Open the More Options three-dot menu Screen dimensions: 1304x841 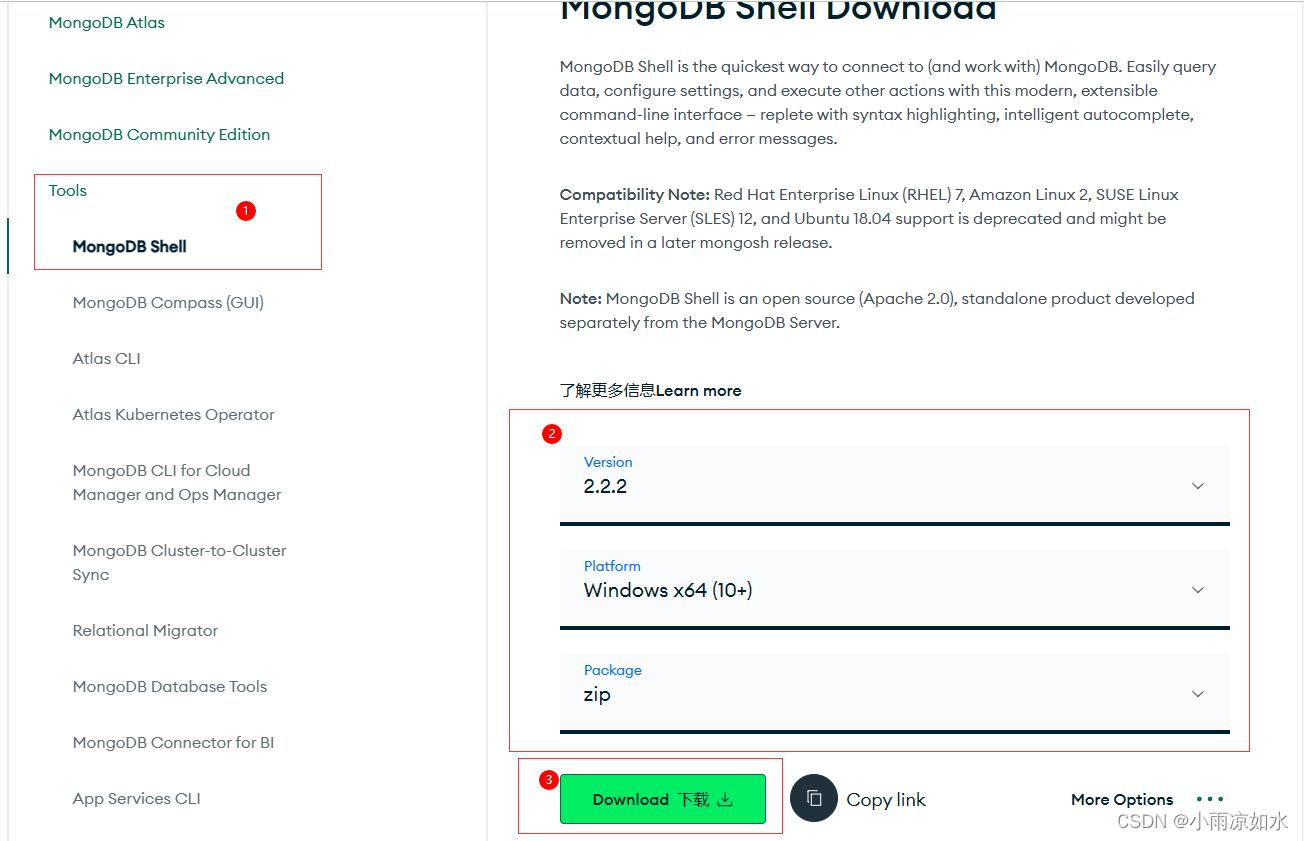click(x=1210, y=799)
